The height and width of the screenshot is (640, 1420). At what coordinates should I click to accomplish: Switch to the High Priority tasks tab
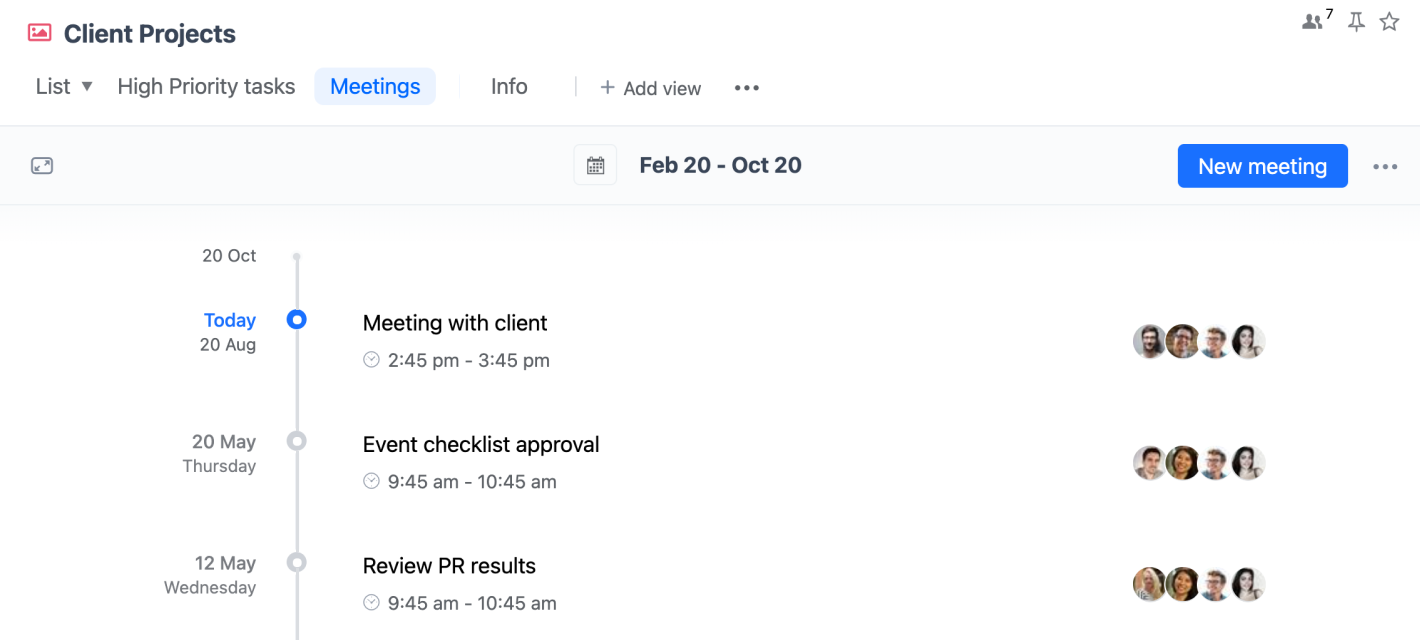206,87
